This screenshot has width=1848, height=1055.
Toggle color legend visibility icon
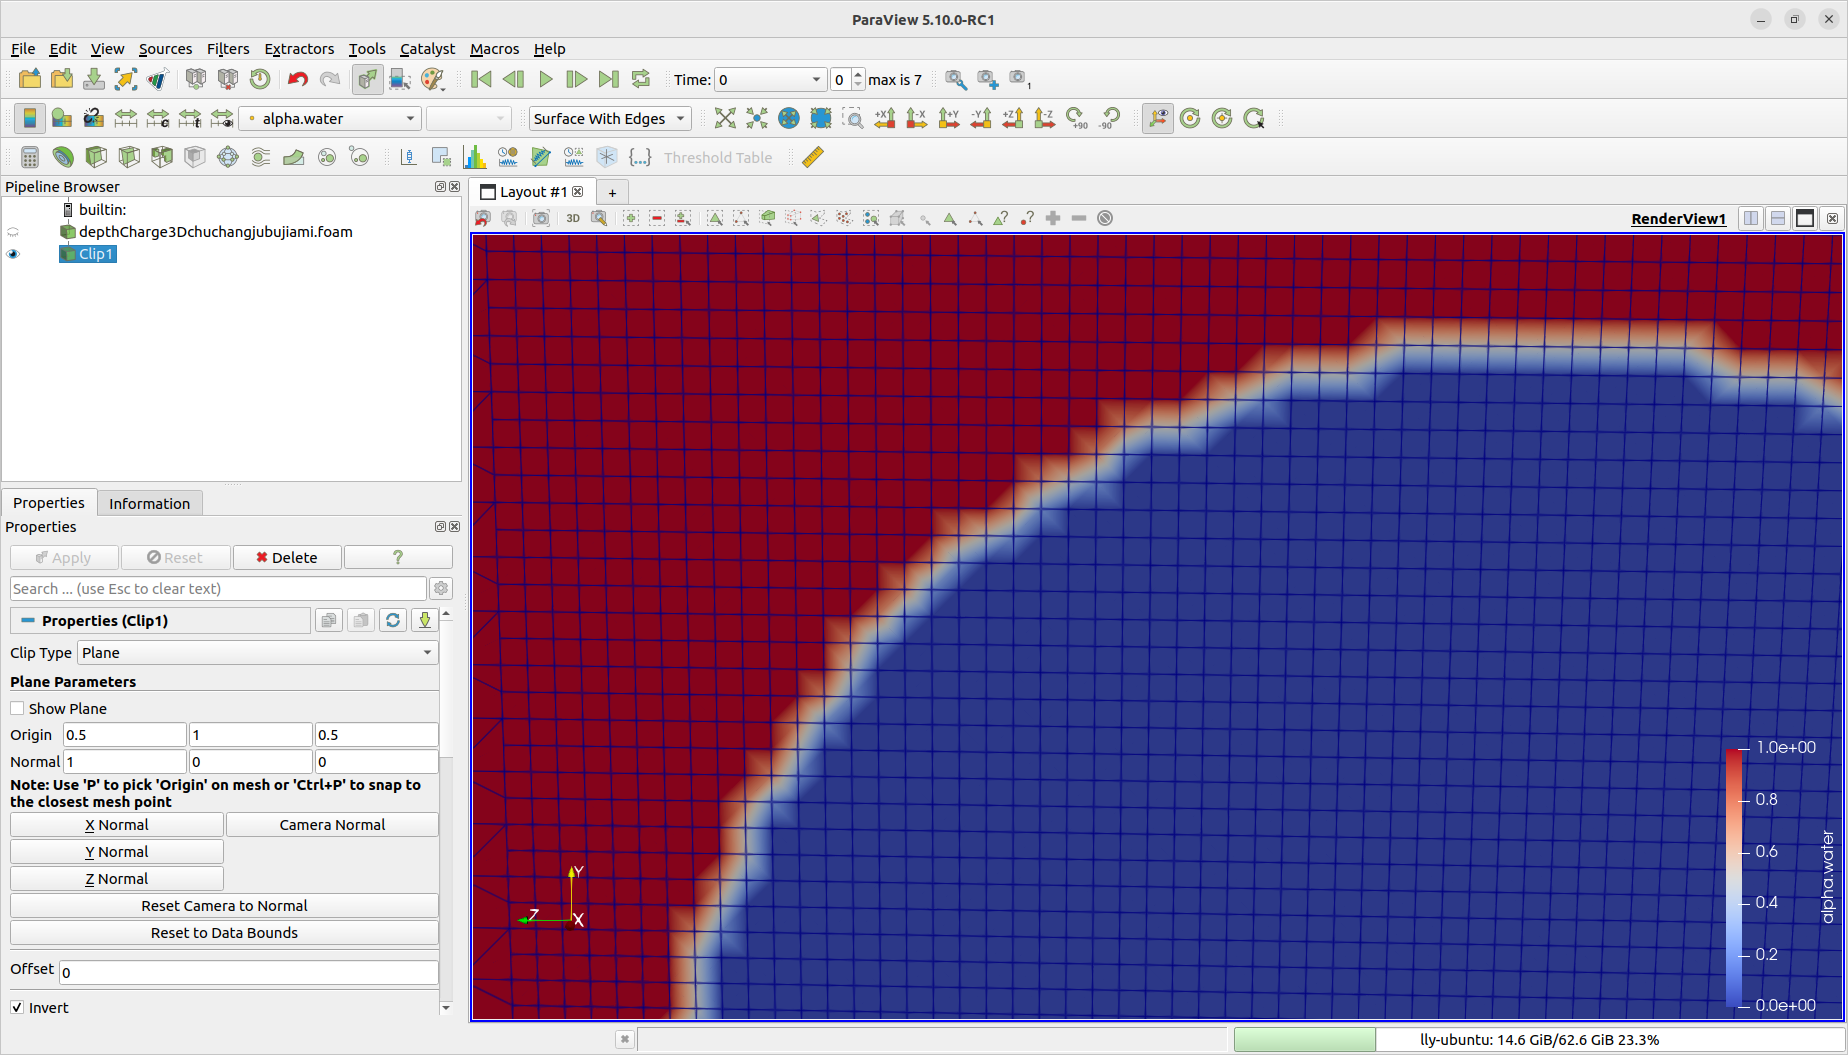(x=30, y=118)
